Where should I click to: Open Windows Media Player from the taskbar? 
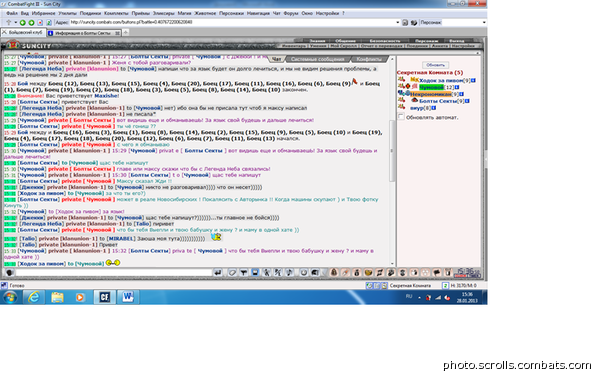pyautogui.click(x=80, y=297)
